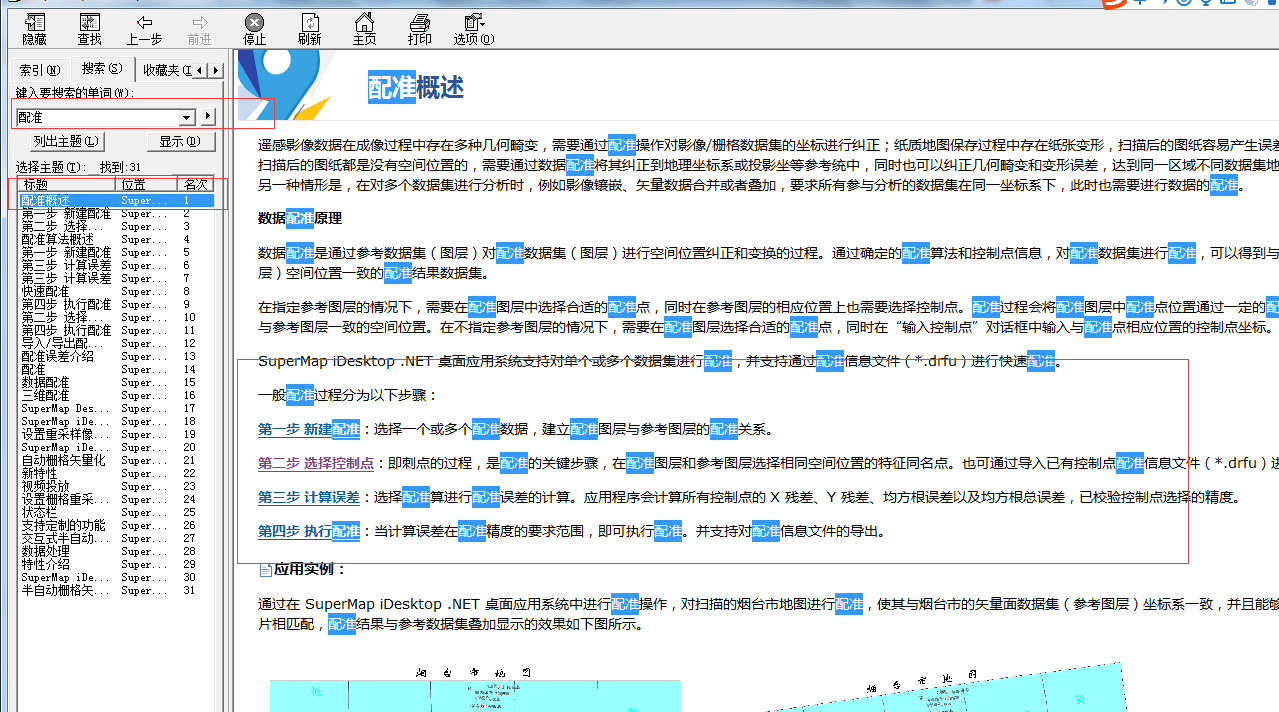
Task: Reload the page via the 刷新 icon
Action: pyautogui.click(x=309, y=29)
